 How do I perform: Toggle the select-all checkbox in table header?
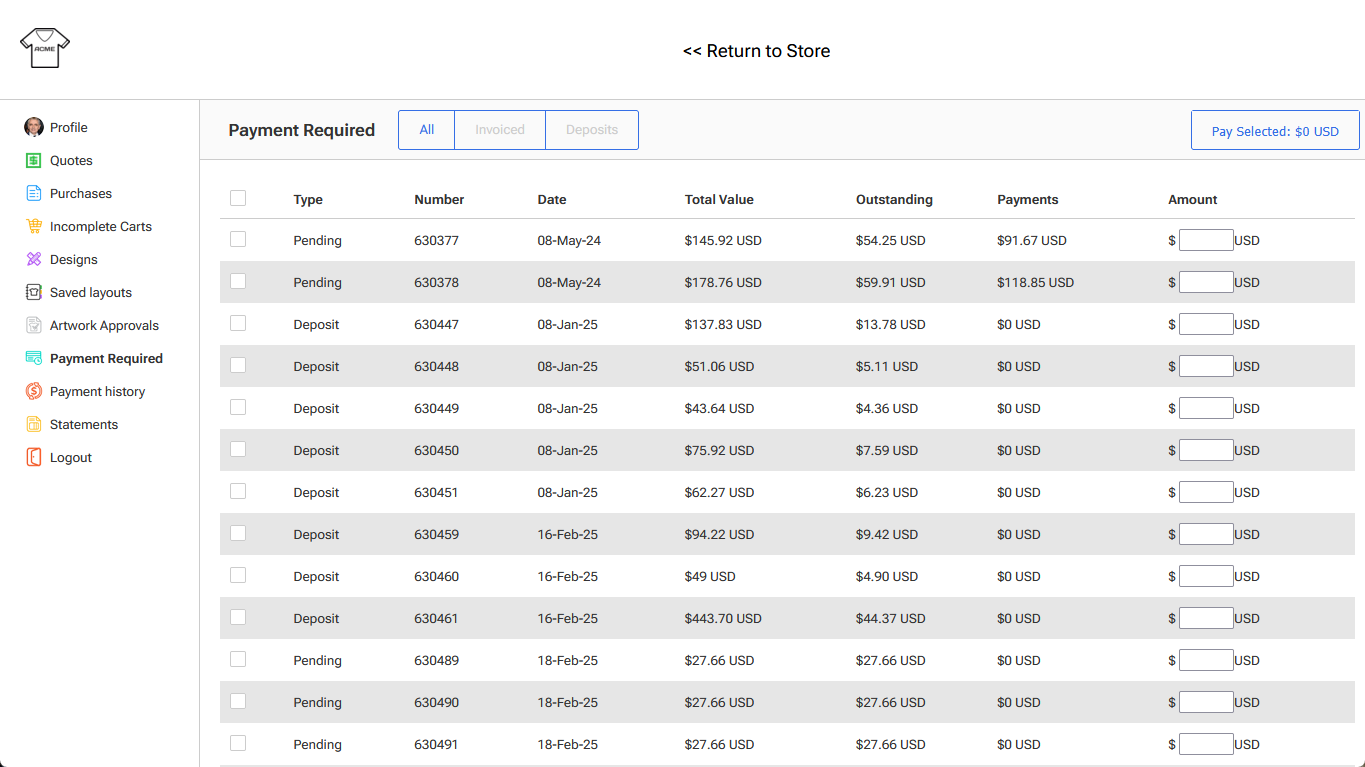[x=238, y=198]
